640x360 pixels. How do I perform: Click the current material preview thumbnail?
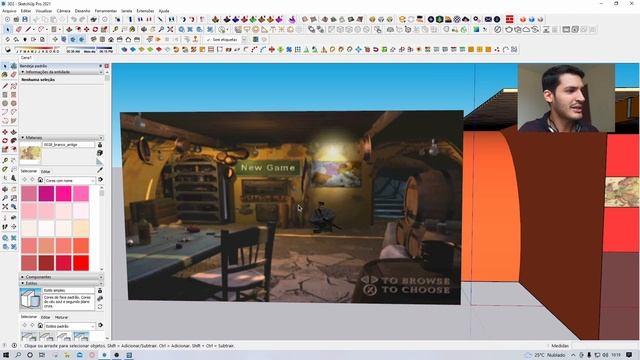(x=30, y=153)
